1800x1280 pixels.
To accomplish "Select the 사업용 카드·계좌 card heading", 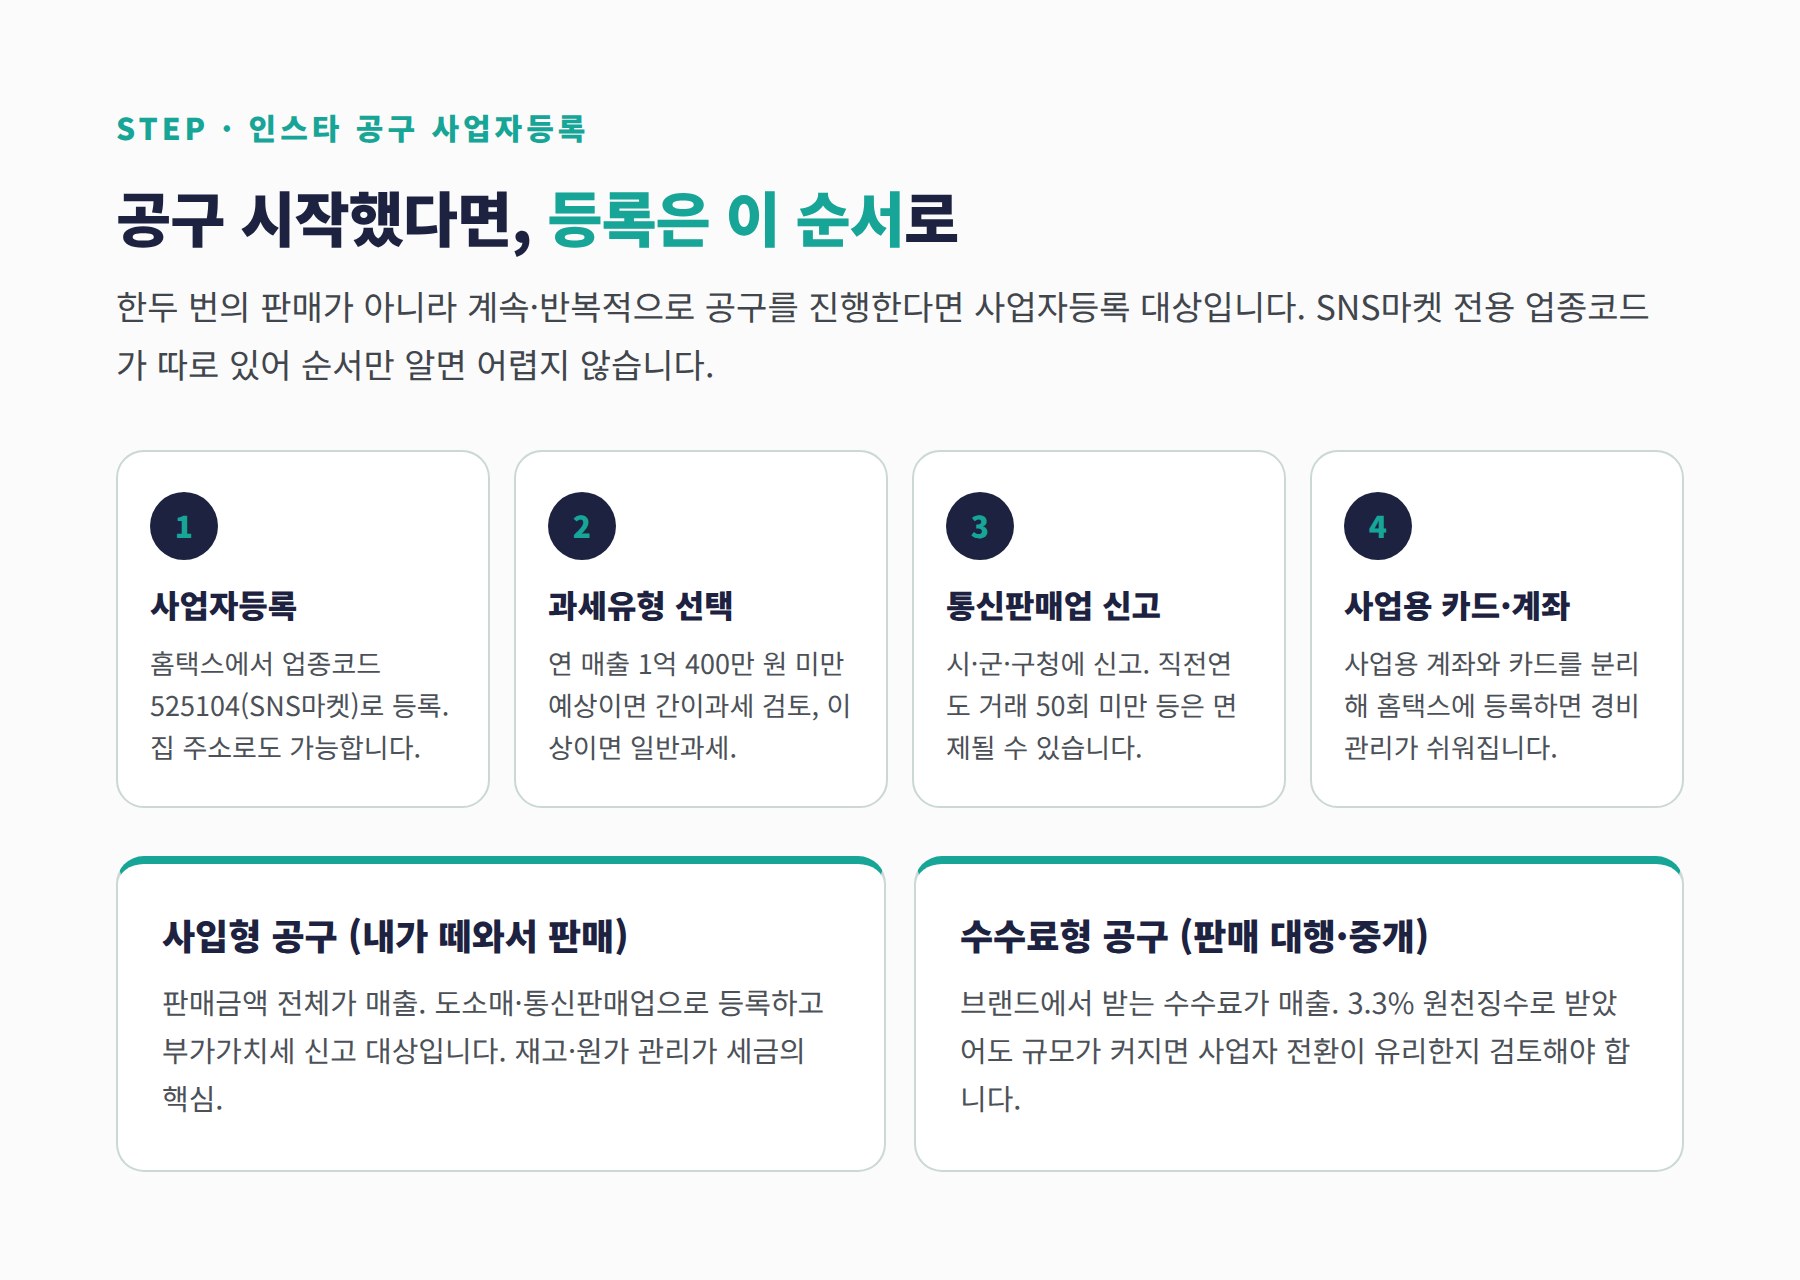I will click(1457, 605).
